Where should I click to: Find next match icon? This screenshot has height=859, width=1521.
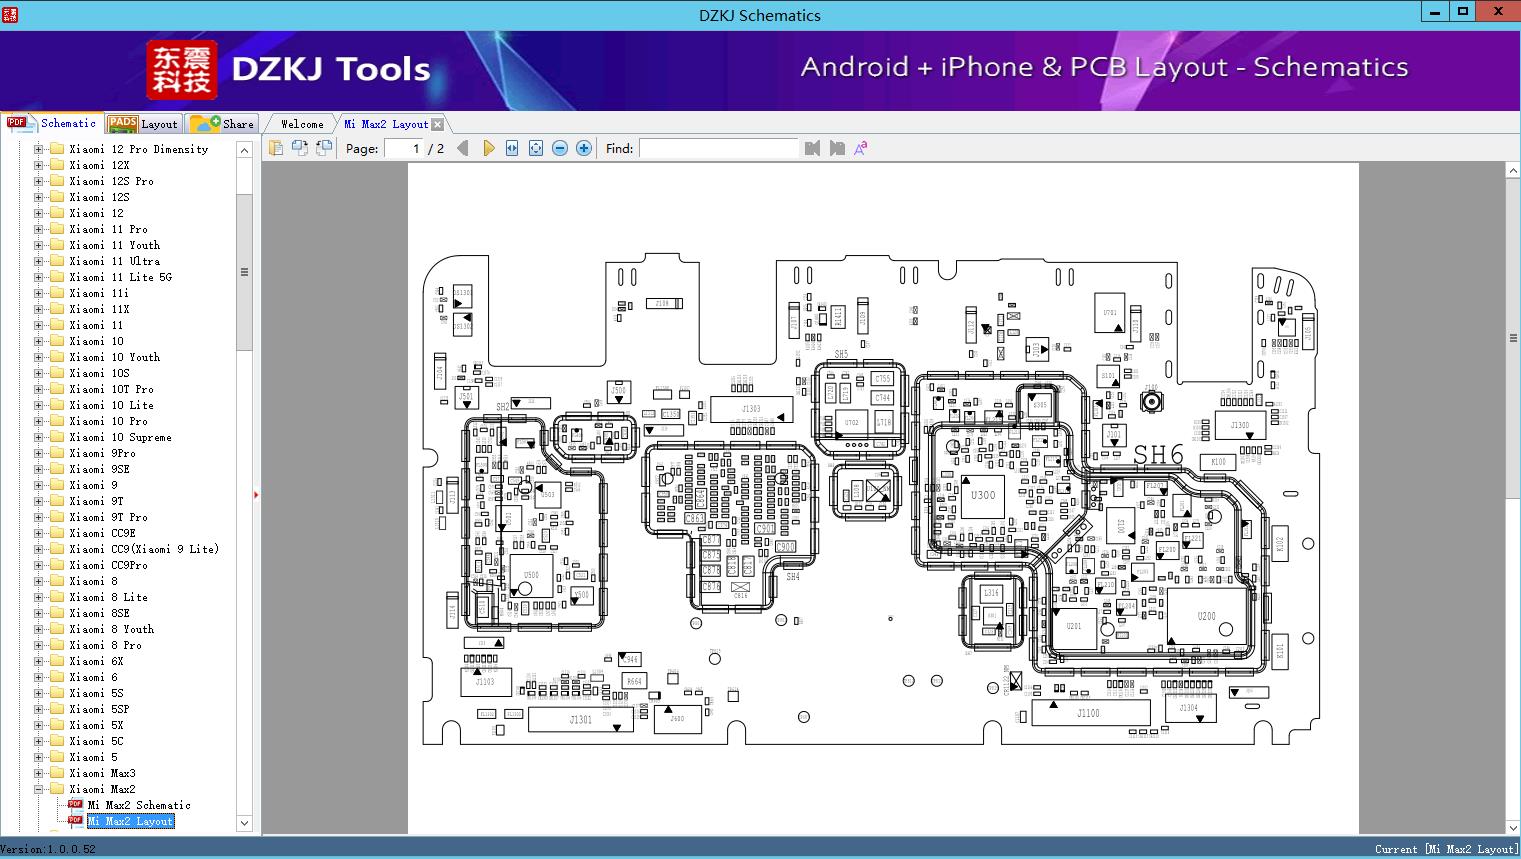(x=837, y=148)
